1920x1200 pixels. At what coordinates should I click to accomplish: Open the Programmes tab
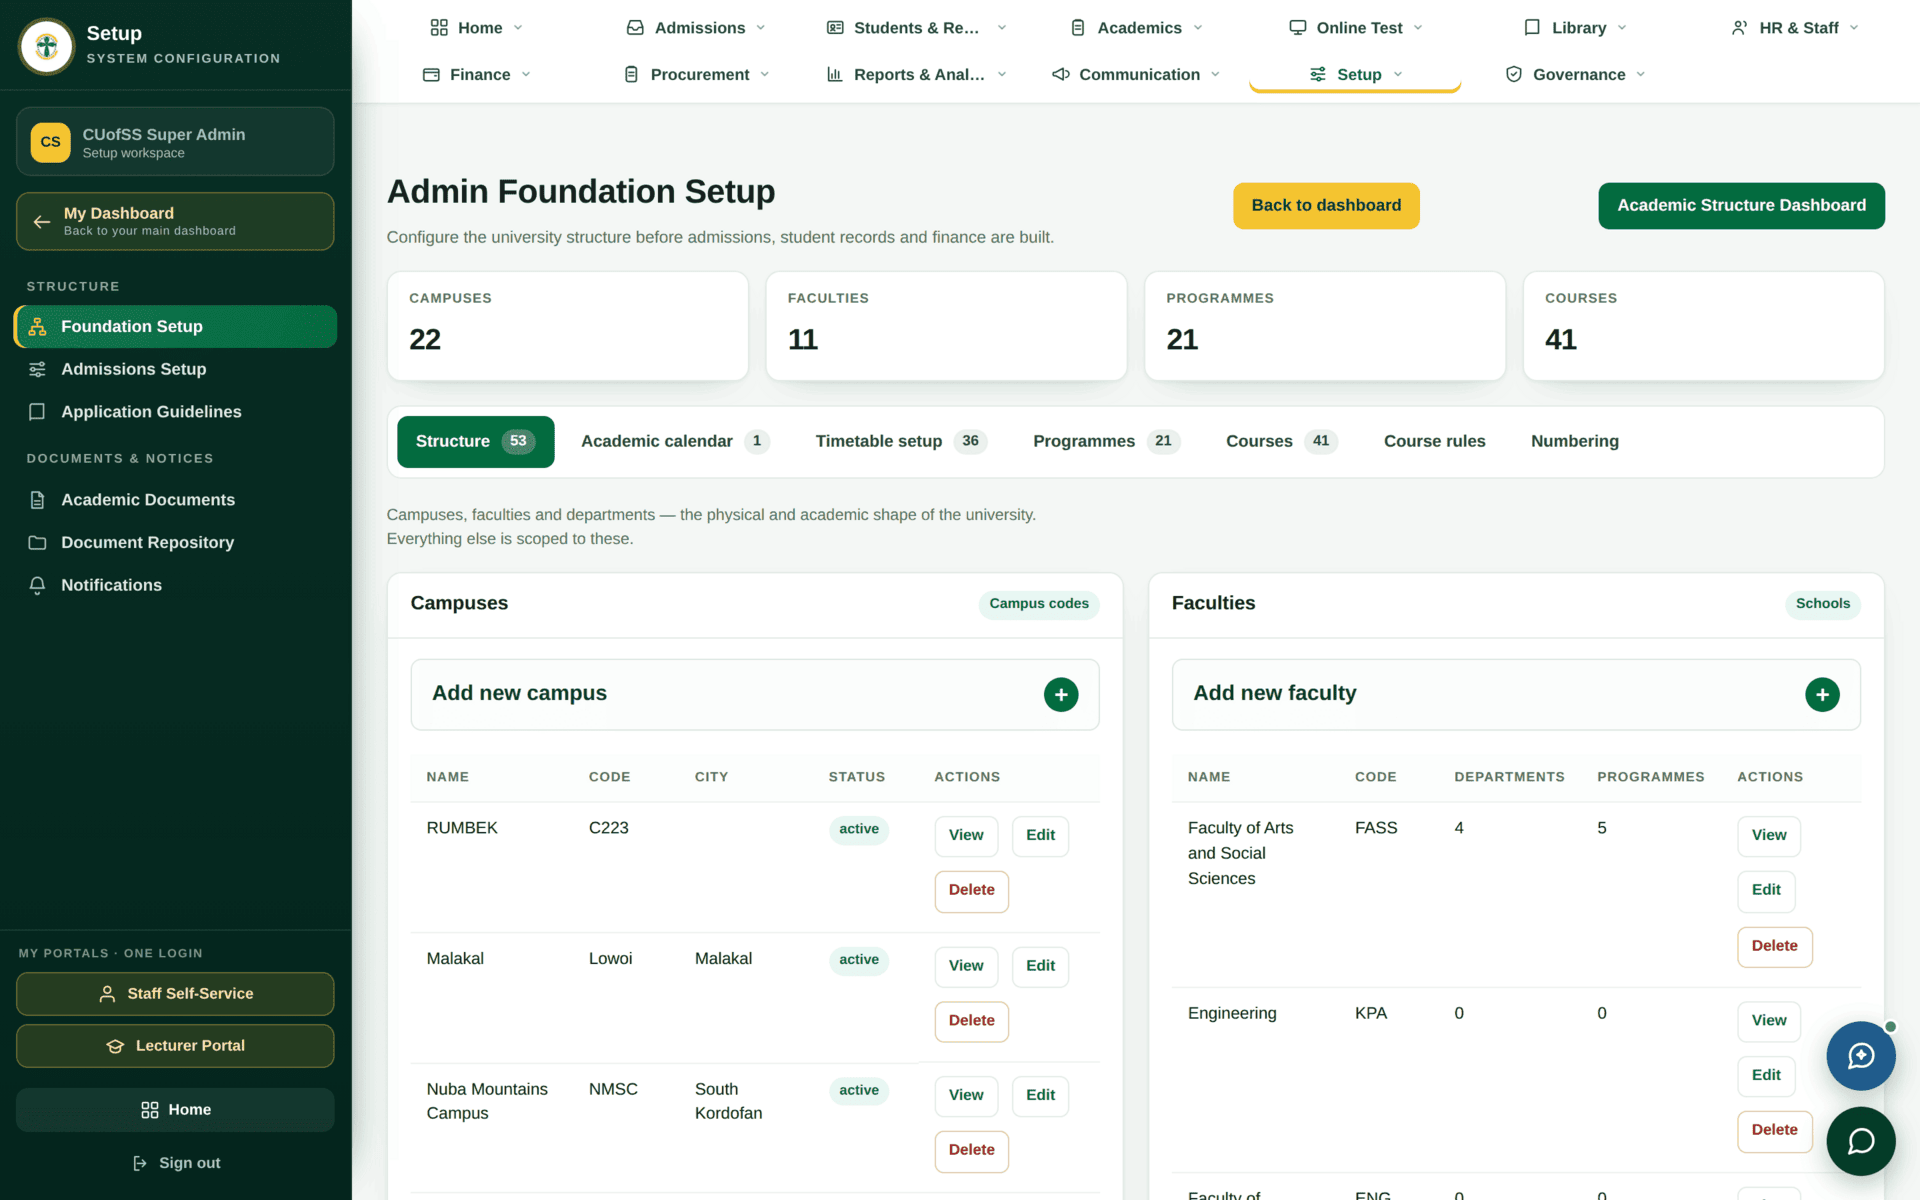click(x=1106, y=442)
